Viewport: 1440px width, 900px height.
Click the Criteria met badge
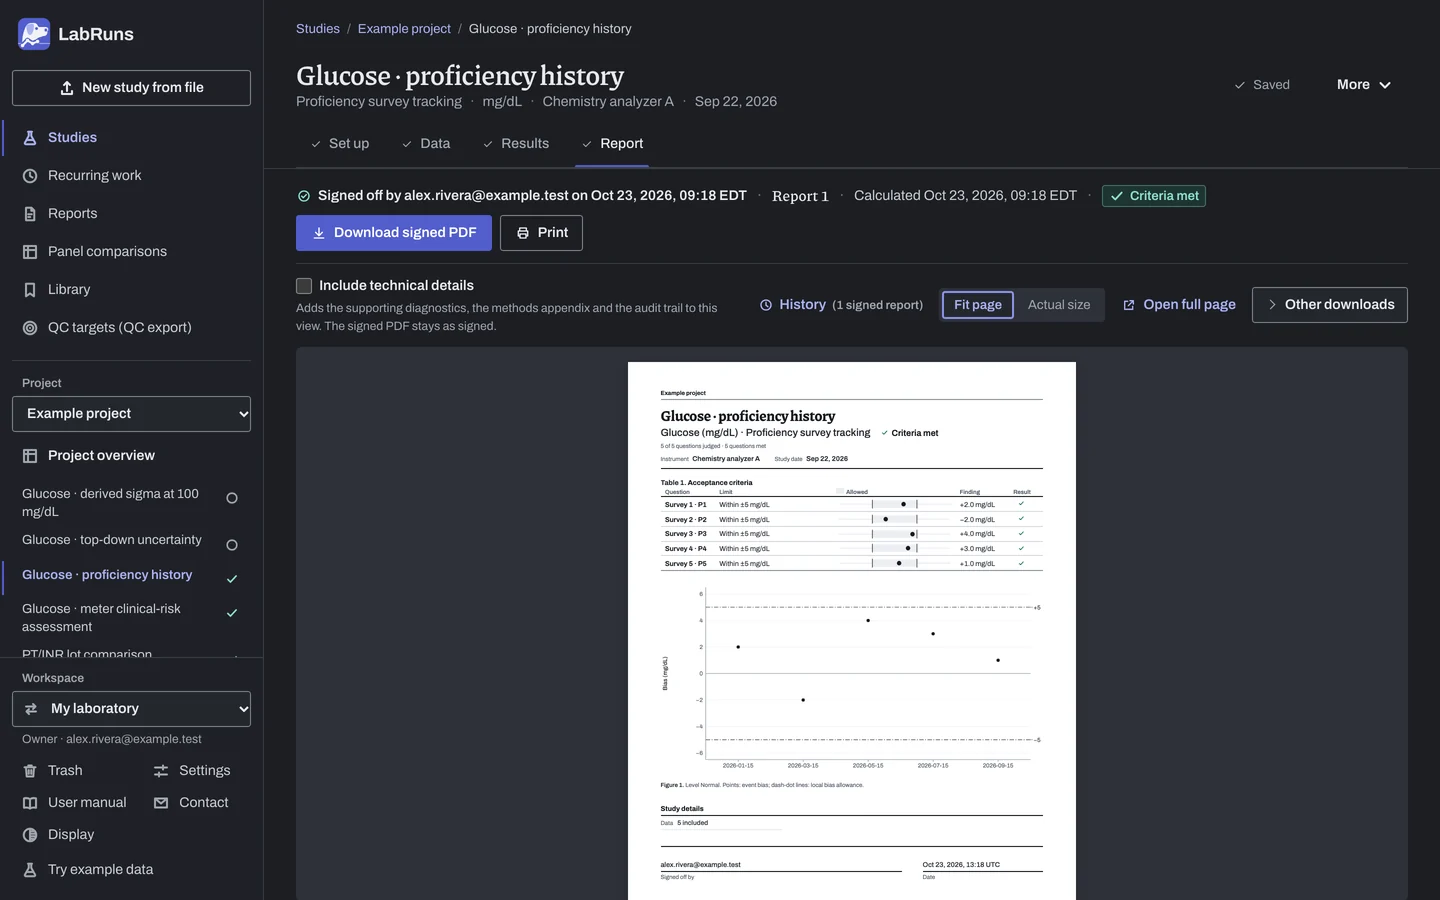1154,196
